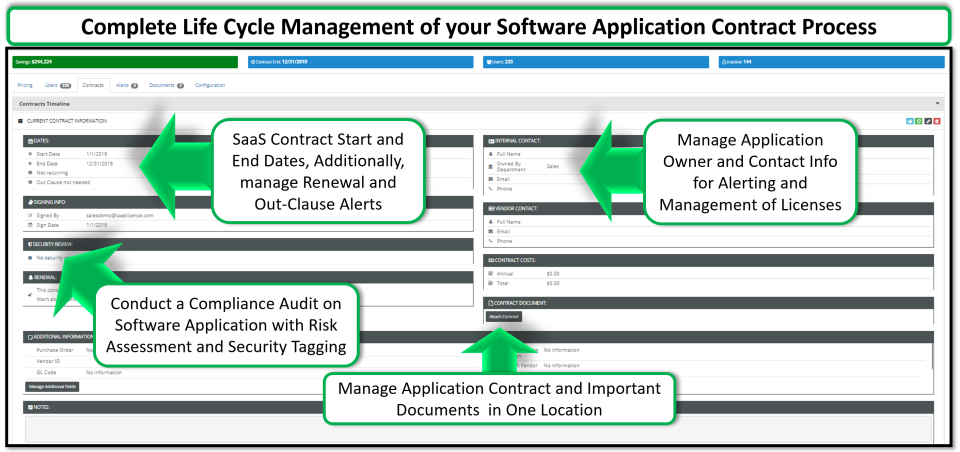Click the End Date value 12/31/2019
Viewport: 960px width, 452px height.
[x=100, y=164]
